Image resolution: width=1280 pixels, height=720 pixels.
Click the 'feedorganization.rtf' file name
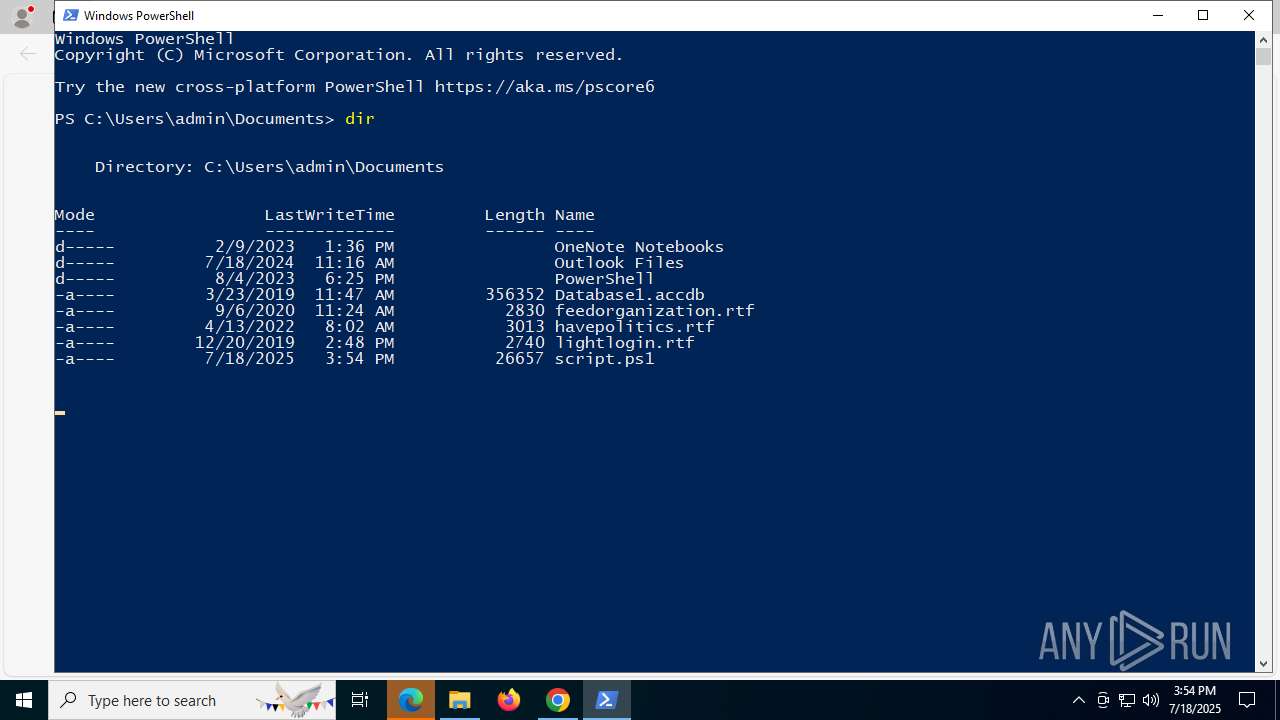pyautogui.click(x=654, y=311)
